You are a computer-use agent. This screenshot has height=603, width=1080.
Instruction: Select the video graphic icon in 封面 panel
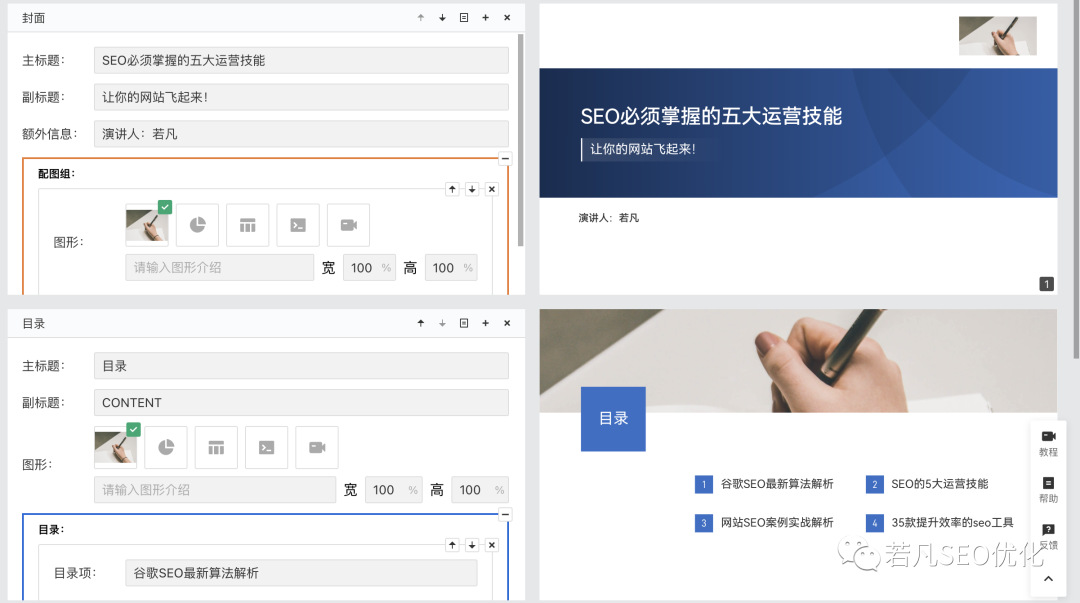pyautogui.click(x=348, y=225)
